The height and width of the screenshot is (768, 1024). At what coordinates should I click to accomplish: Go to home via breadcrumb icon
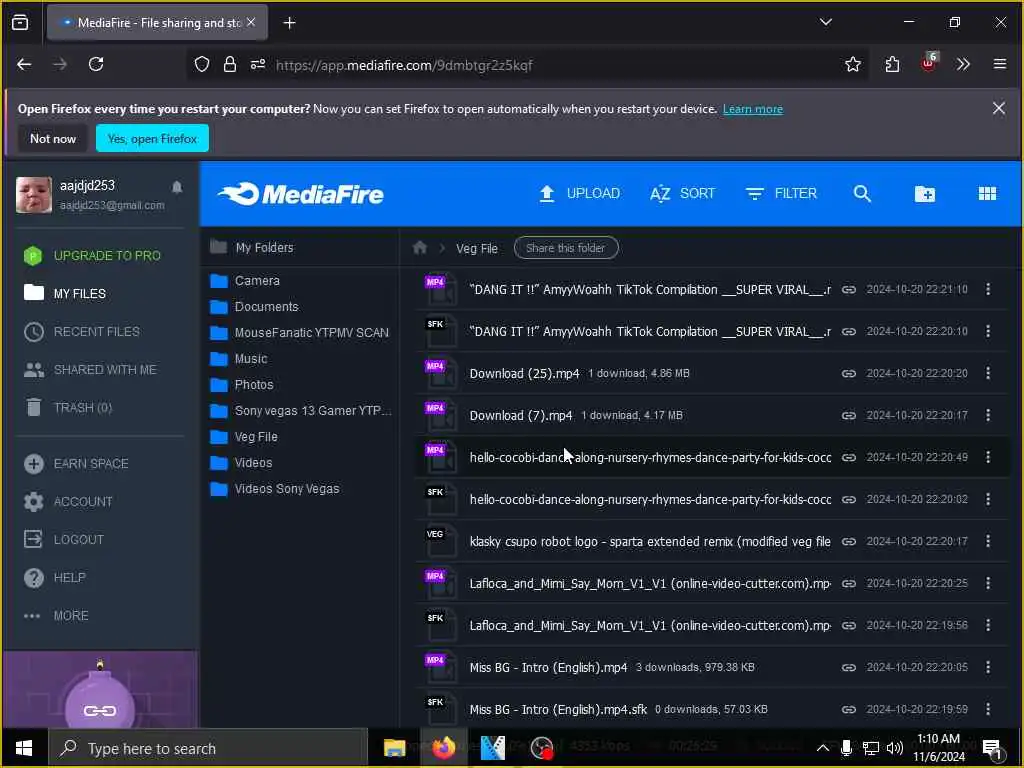420,248
